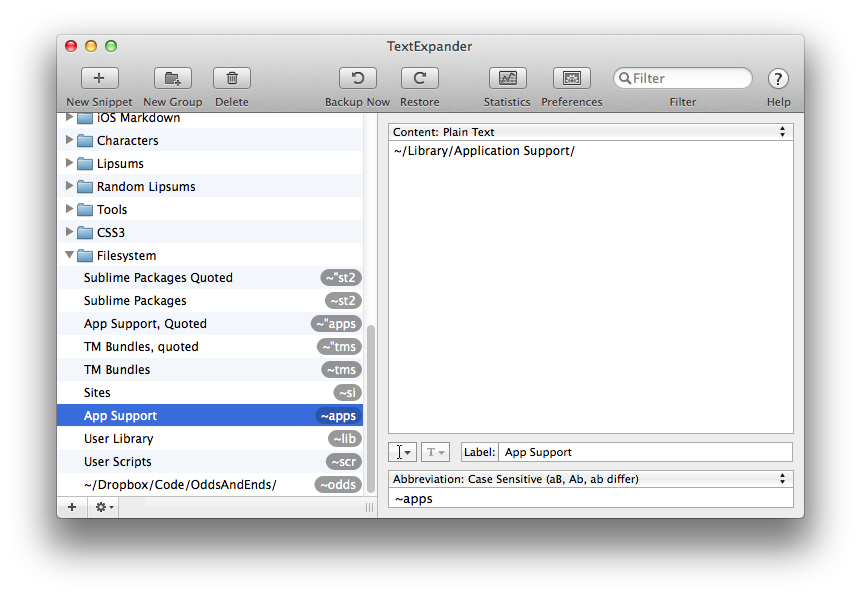Open the Preferences icon
This screenshot has width=861, height=597.
coord(572,78)
